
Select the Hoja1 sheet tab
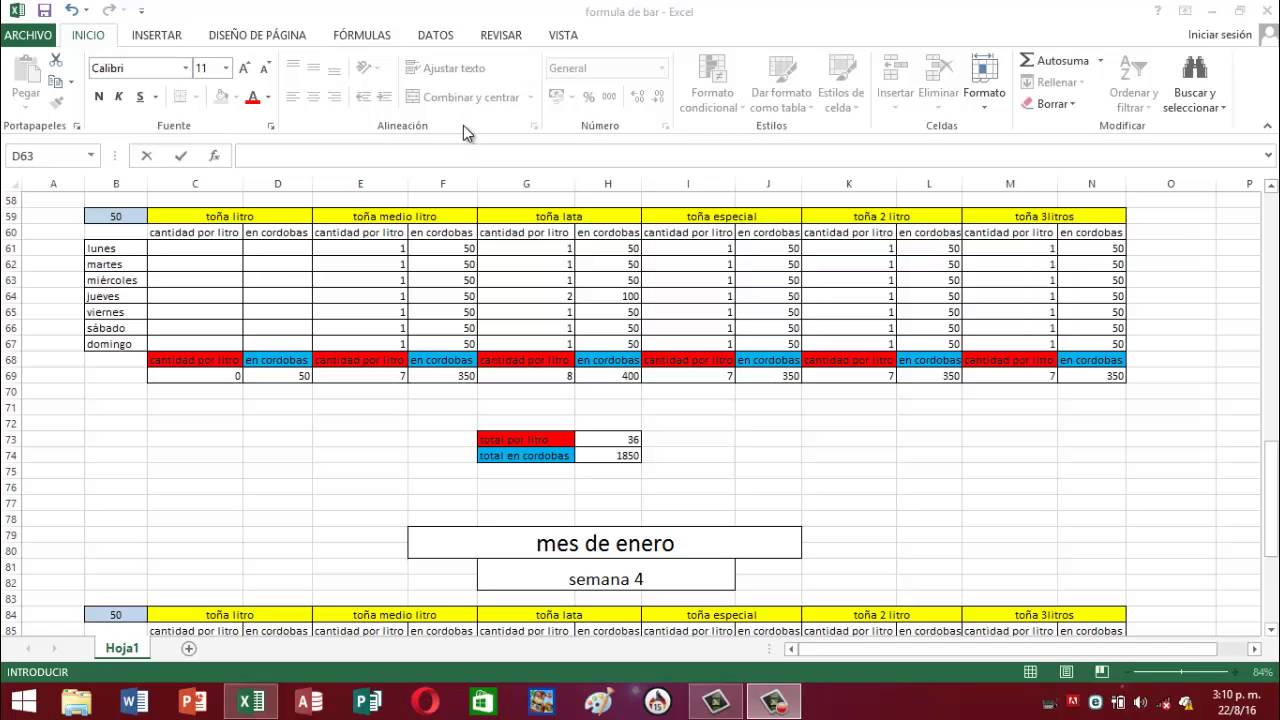click(x=122, y=648)
